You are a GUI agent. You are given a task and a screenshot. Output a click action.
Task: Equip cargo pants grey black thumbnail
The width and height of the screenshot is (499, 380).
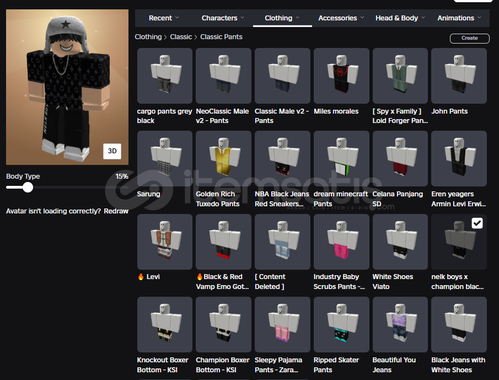pos(165,76)
